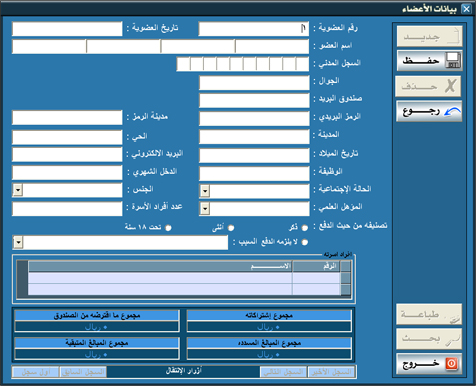476x386 pixels.
Task: Expand the المؤهل العلمي dropdown list
Action: [x=205, y=209]
